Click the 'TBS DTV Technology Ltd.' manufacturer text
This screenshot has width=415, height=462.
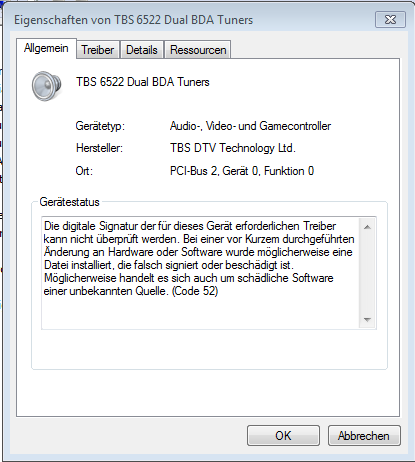(x=233, y=148)
